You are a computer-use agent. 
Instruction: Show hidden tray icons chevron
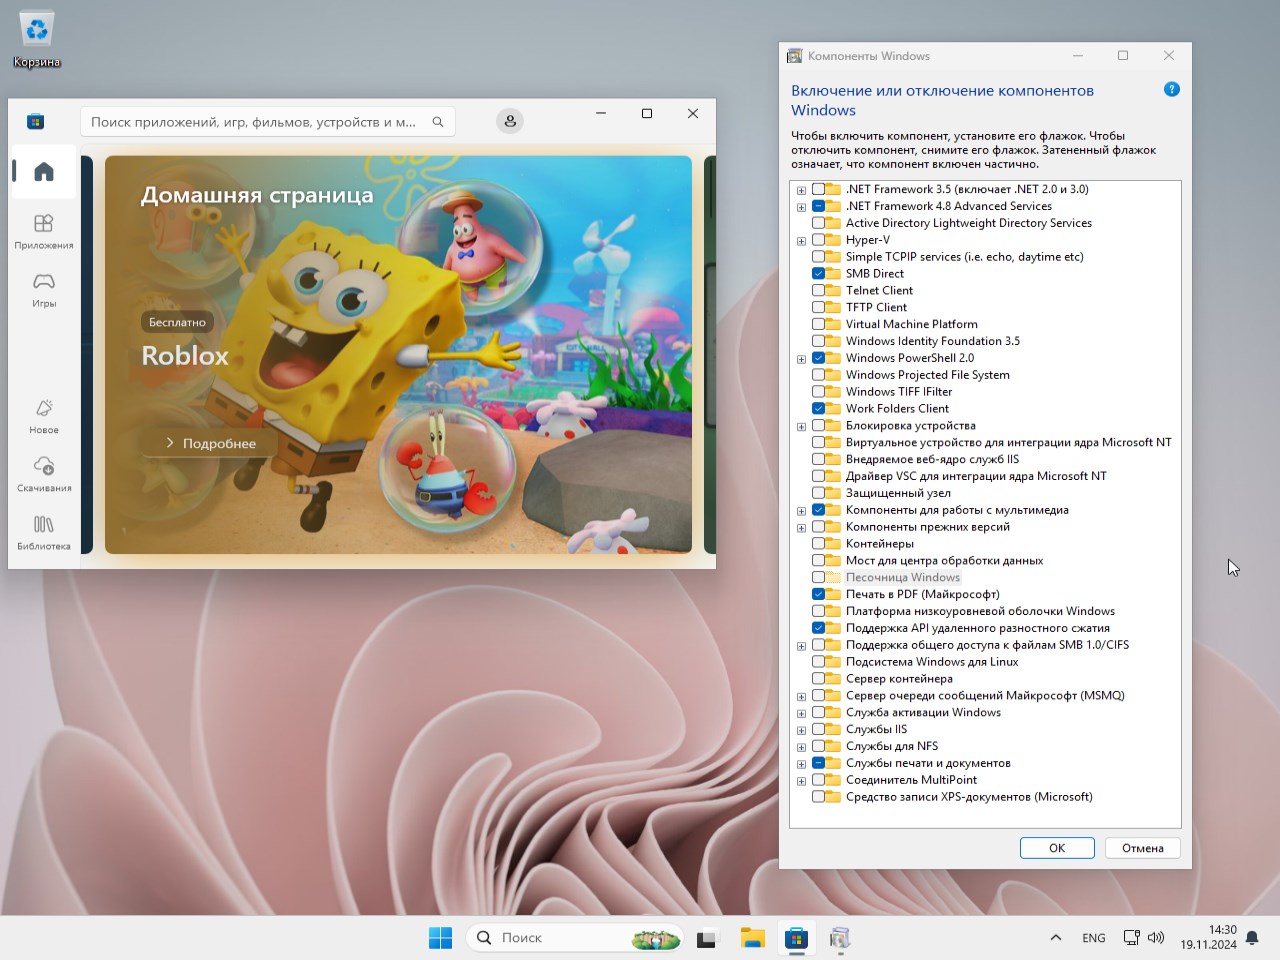click(1056, 938)
